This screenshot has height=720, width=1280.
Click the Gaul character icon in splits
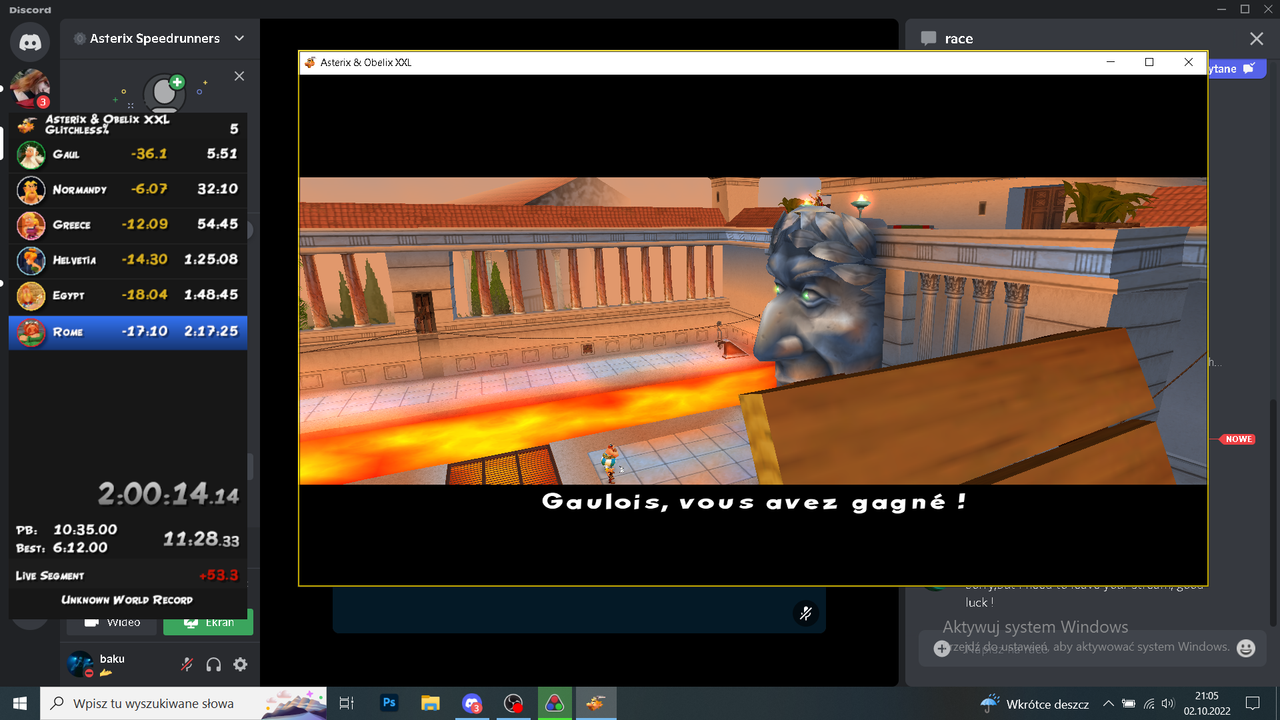tap(31, 155)
